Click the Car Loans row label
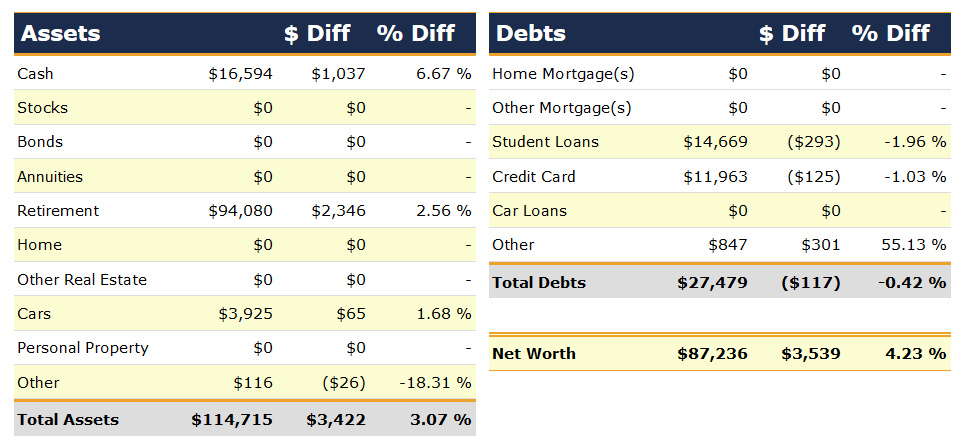This screenshot has width=963, height=448. pos(529,211)
